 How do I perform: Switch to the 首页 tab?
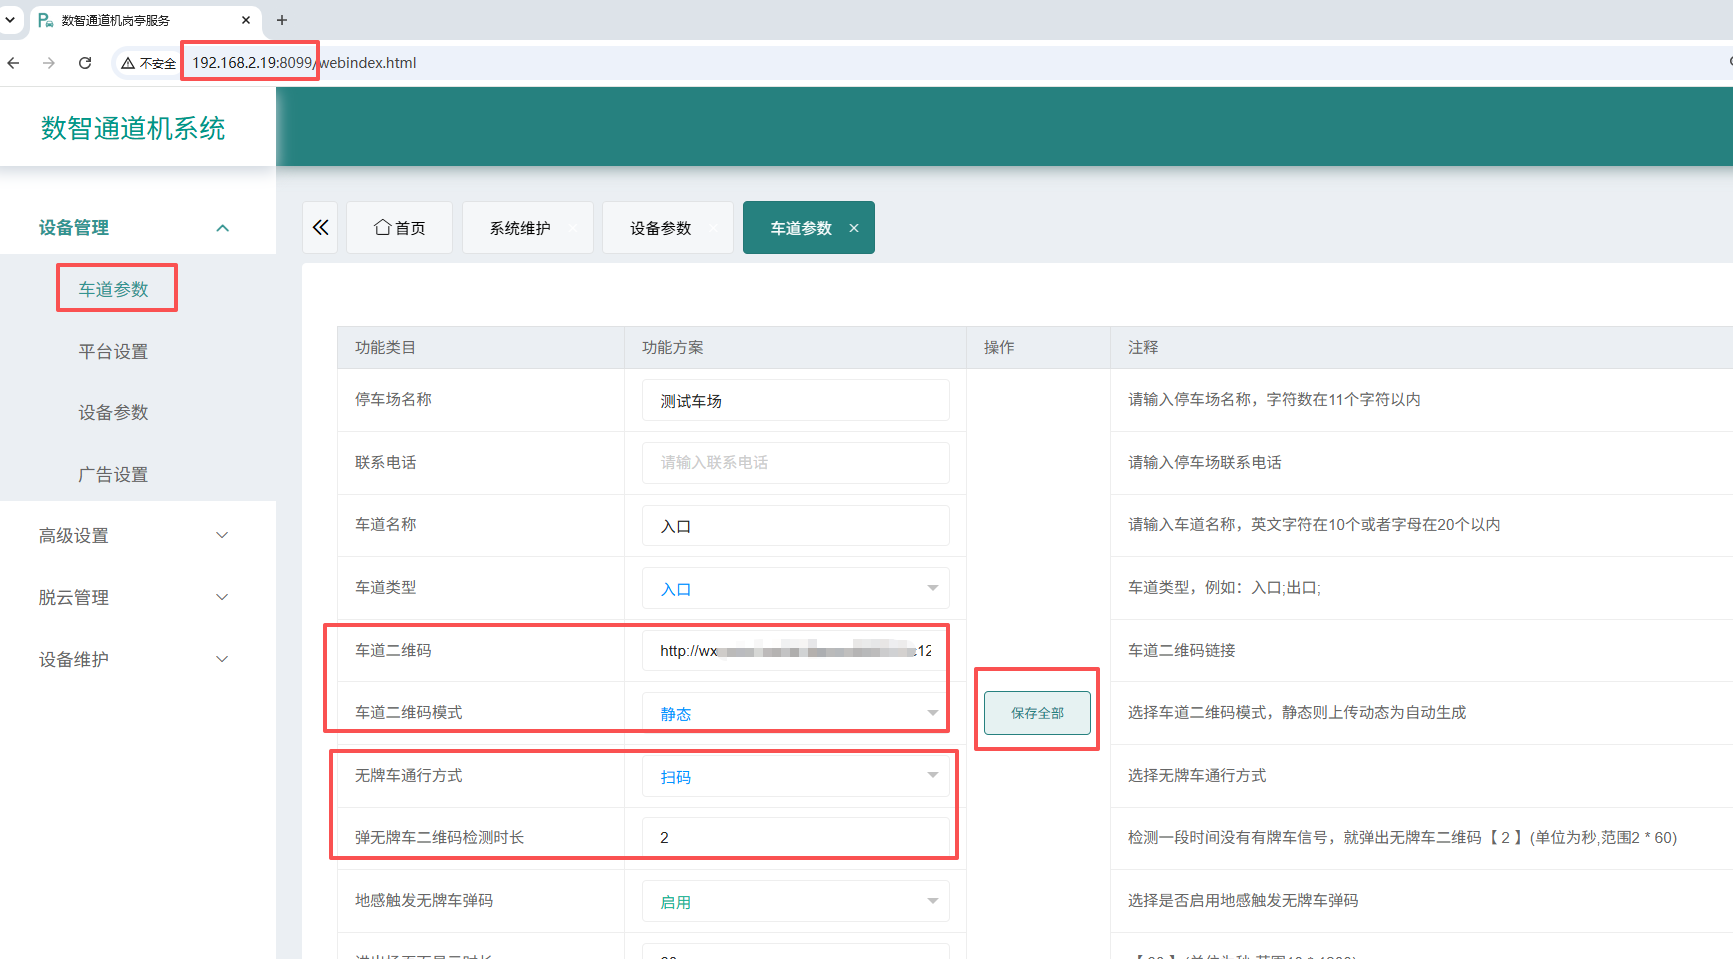tap(399, 228)
